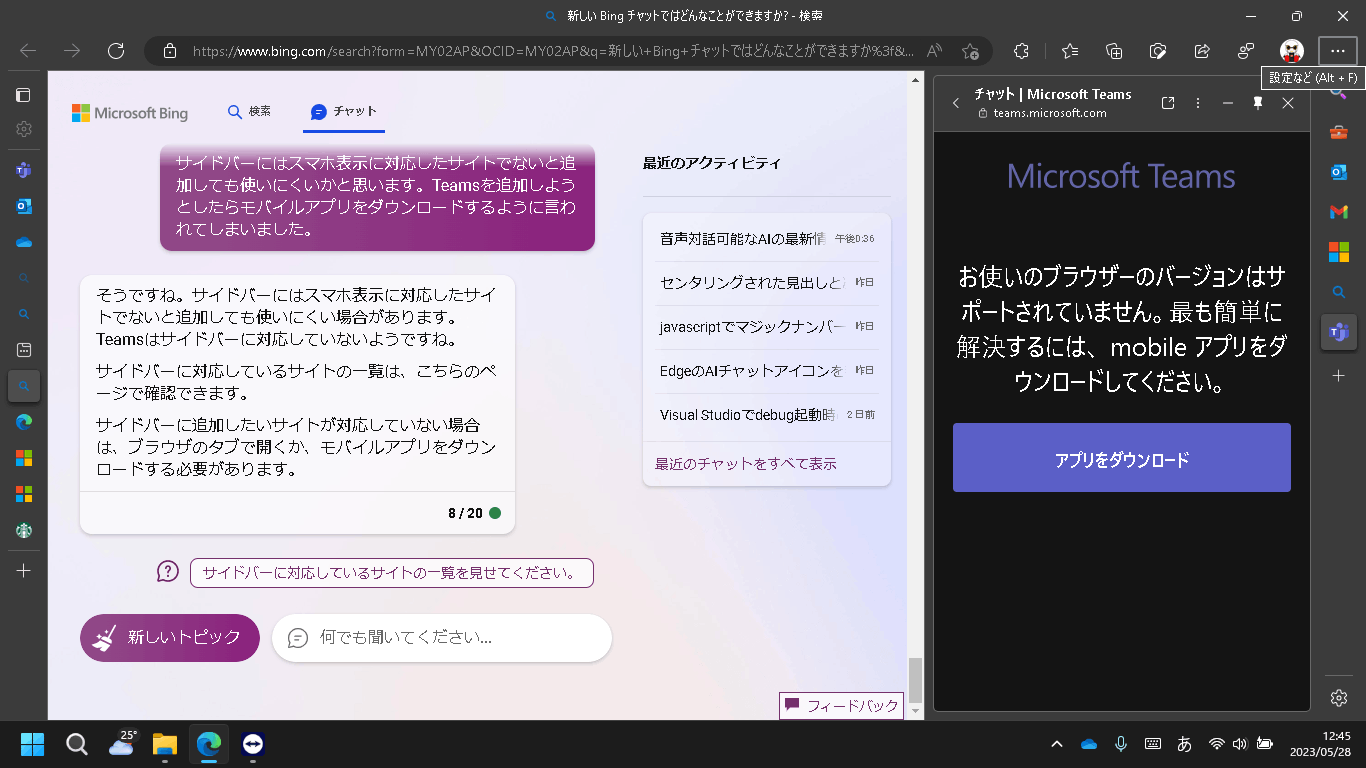
Task: Open the Extensions puzzle icon
Action: [1021, 51]
